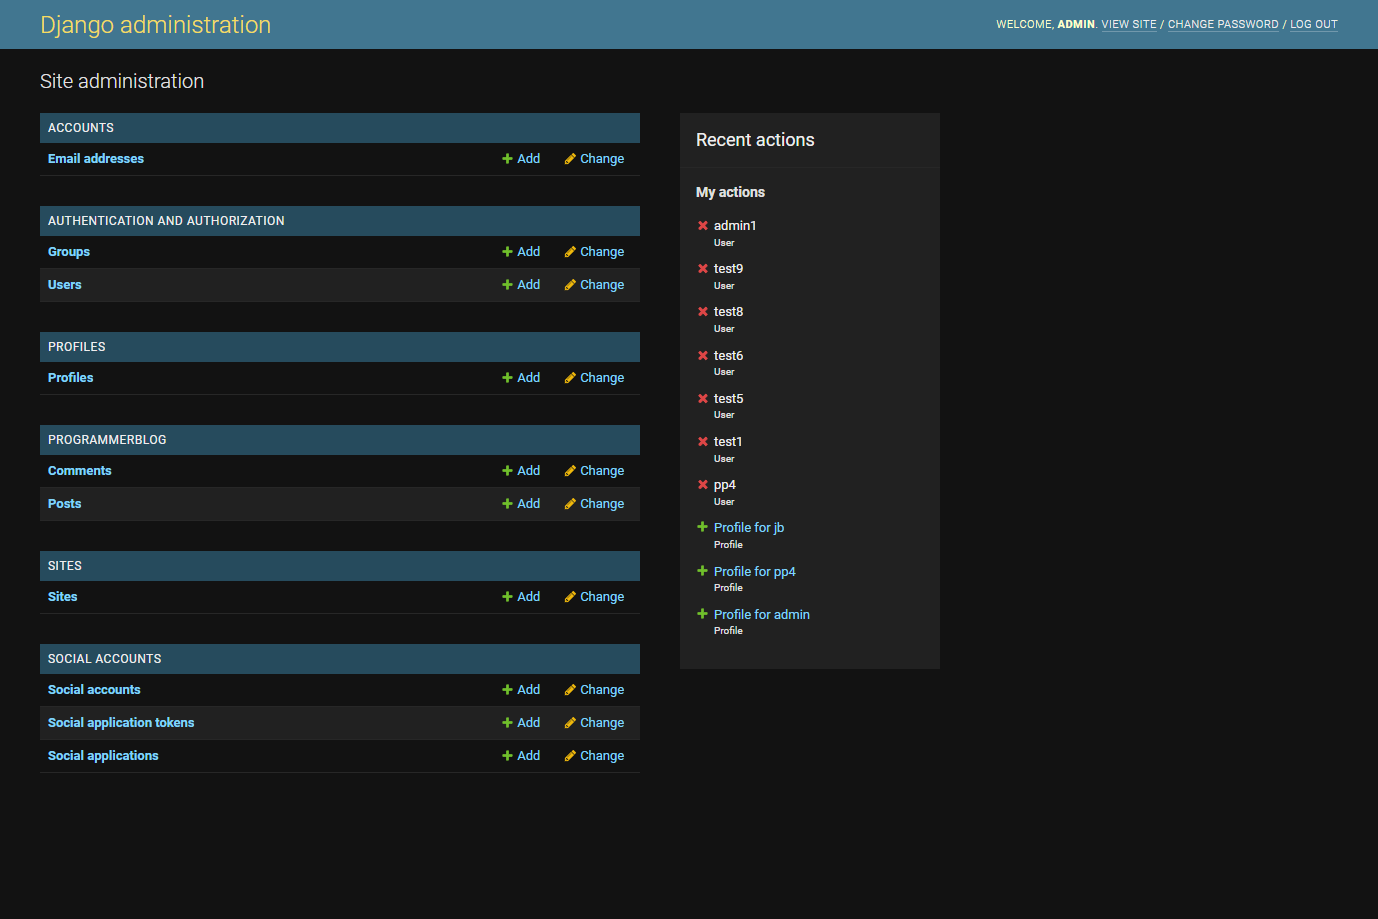1378x919 pixels.
Task: Open Change link for Sites
Action: tap(594, 597)
